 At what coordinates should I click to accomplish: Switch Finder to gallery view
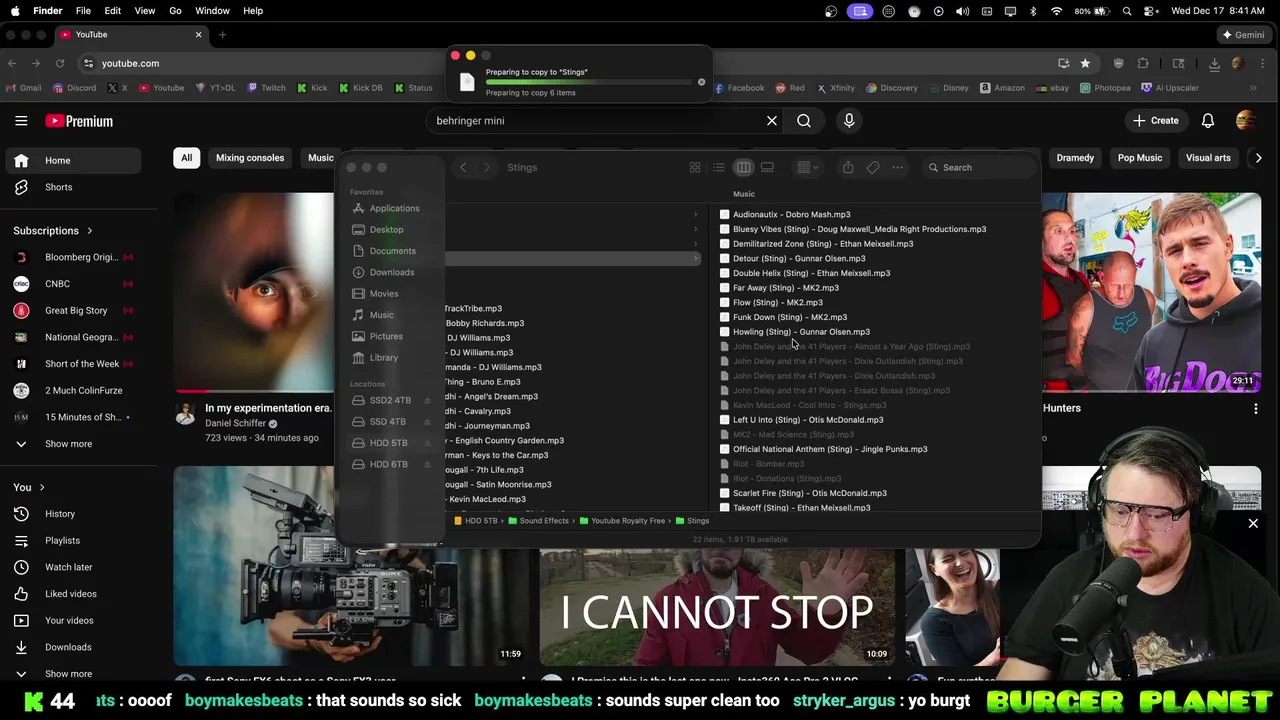pyautogui.click(x=767, y=167)
